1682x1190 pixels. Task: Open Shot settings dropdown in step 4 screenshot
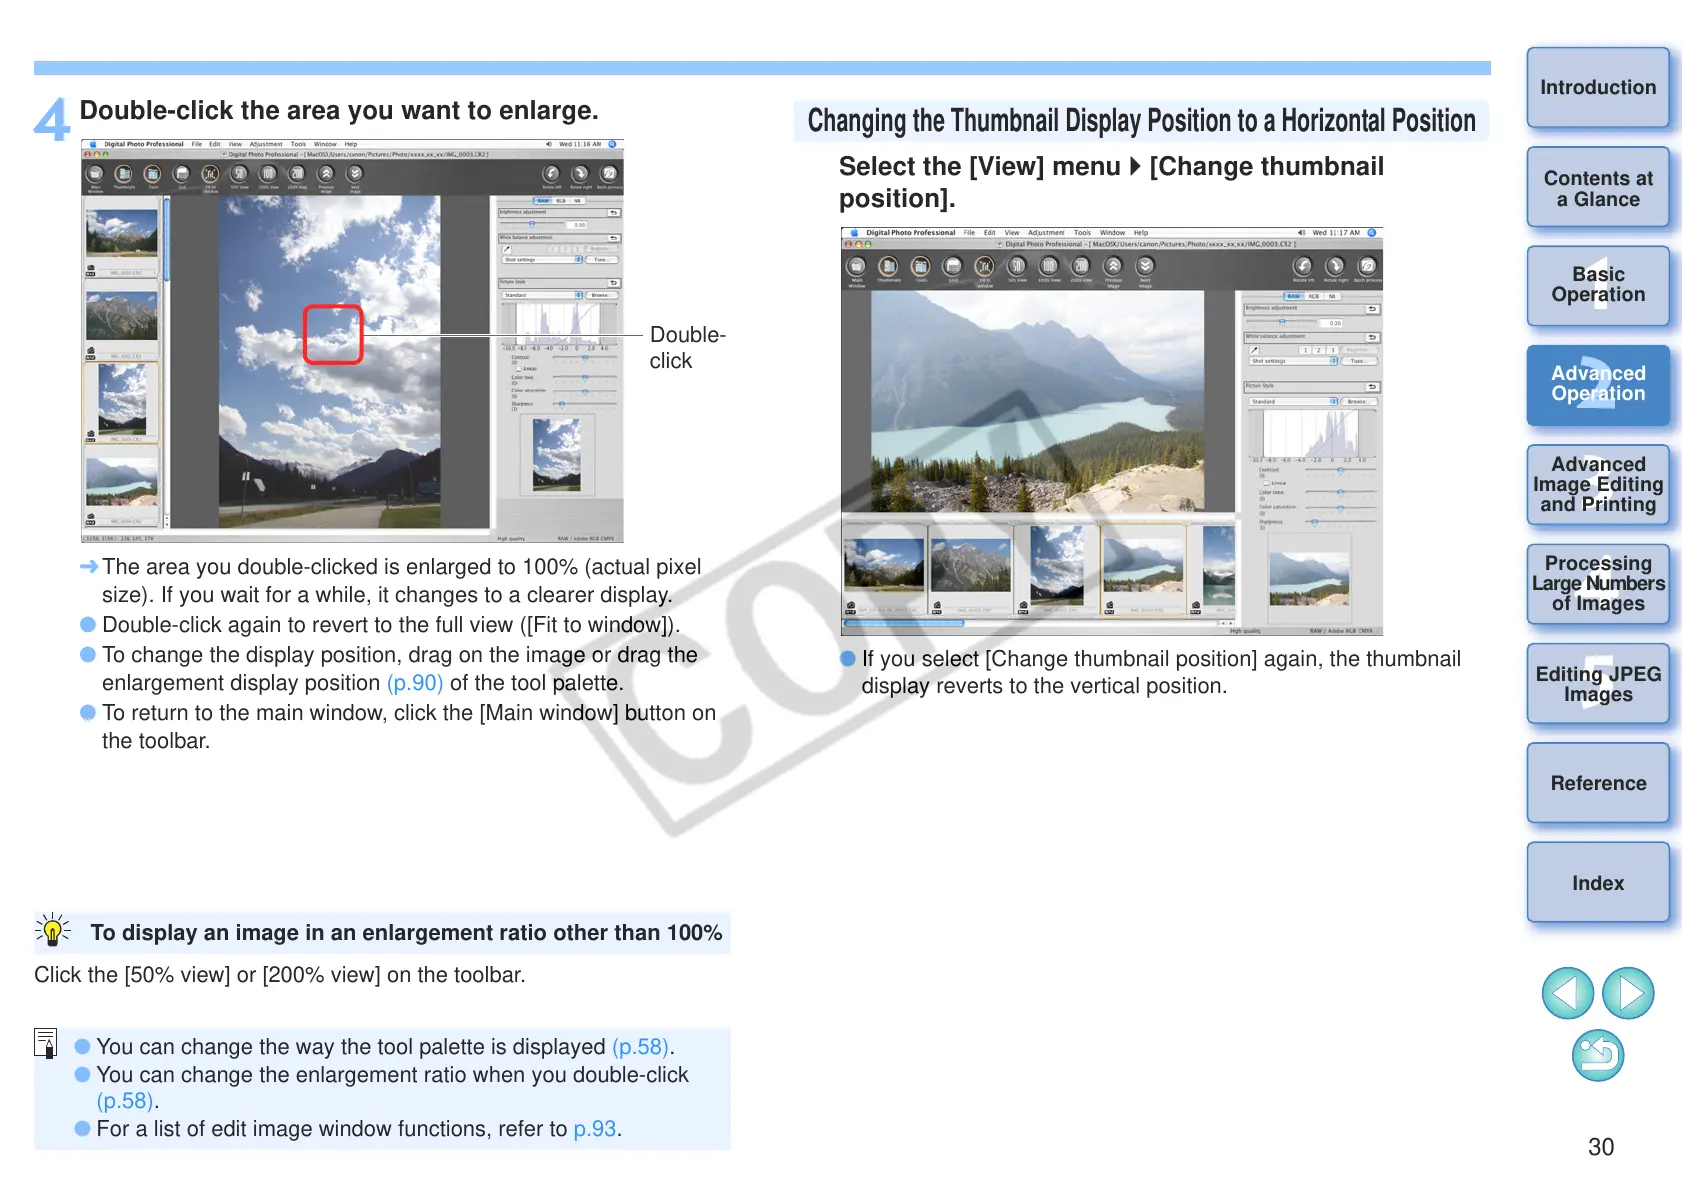coord(542,260)
